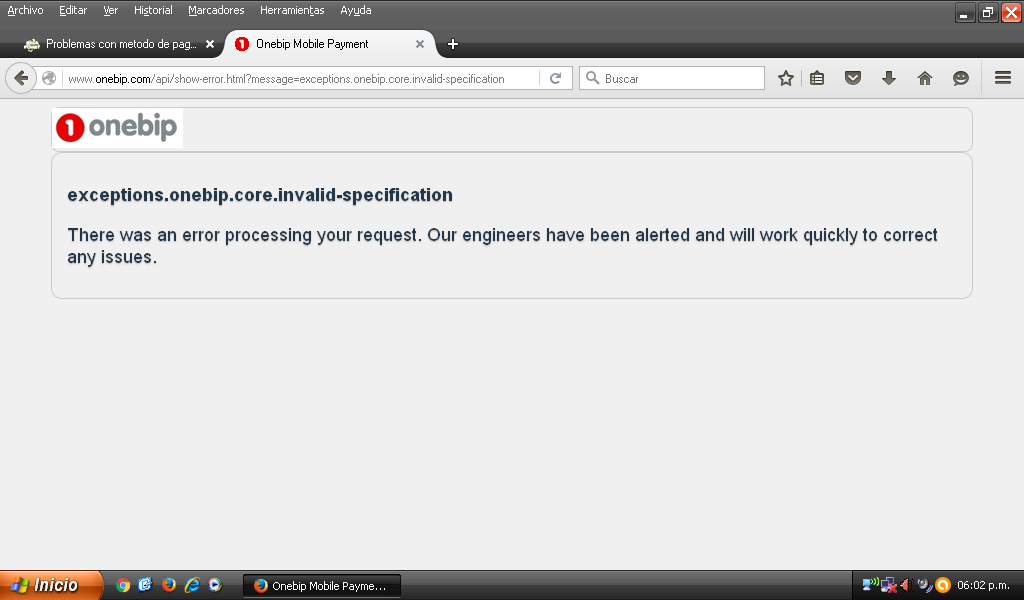Open the Downloads arrow icon
Viewport: 1024px width, 600px height.
click(889, 78)
